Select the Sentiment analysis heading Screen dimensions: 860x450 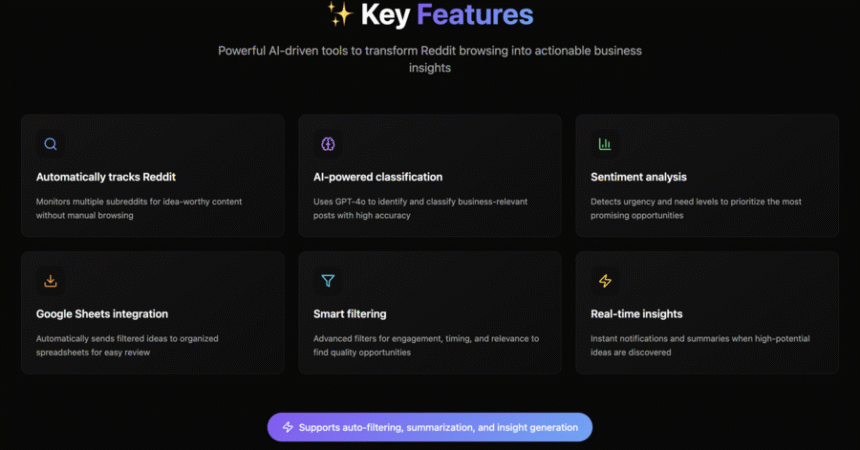click(638, 177)
